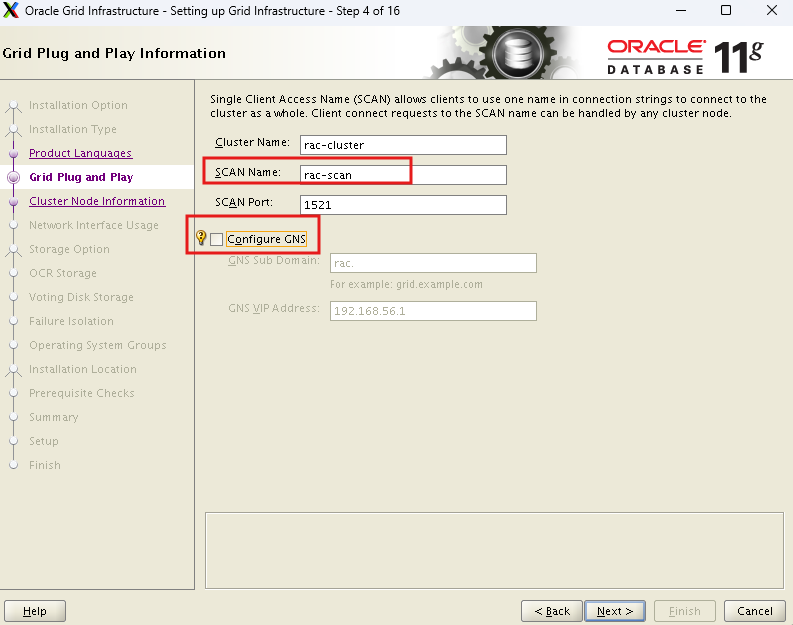Viewport: 793px width, 625px height.
Task: Click into the SCAN Port field
Action: pyautogui.click(x=403, y=205)
